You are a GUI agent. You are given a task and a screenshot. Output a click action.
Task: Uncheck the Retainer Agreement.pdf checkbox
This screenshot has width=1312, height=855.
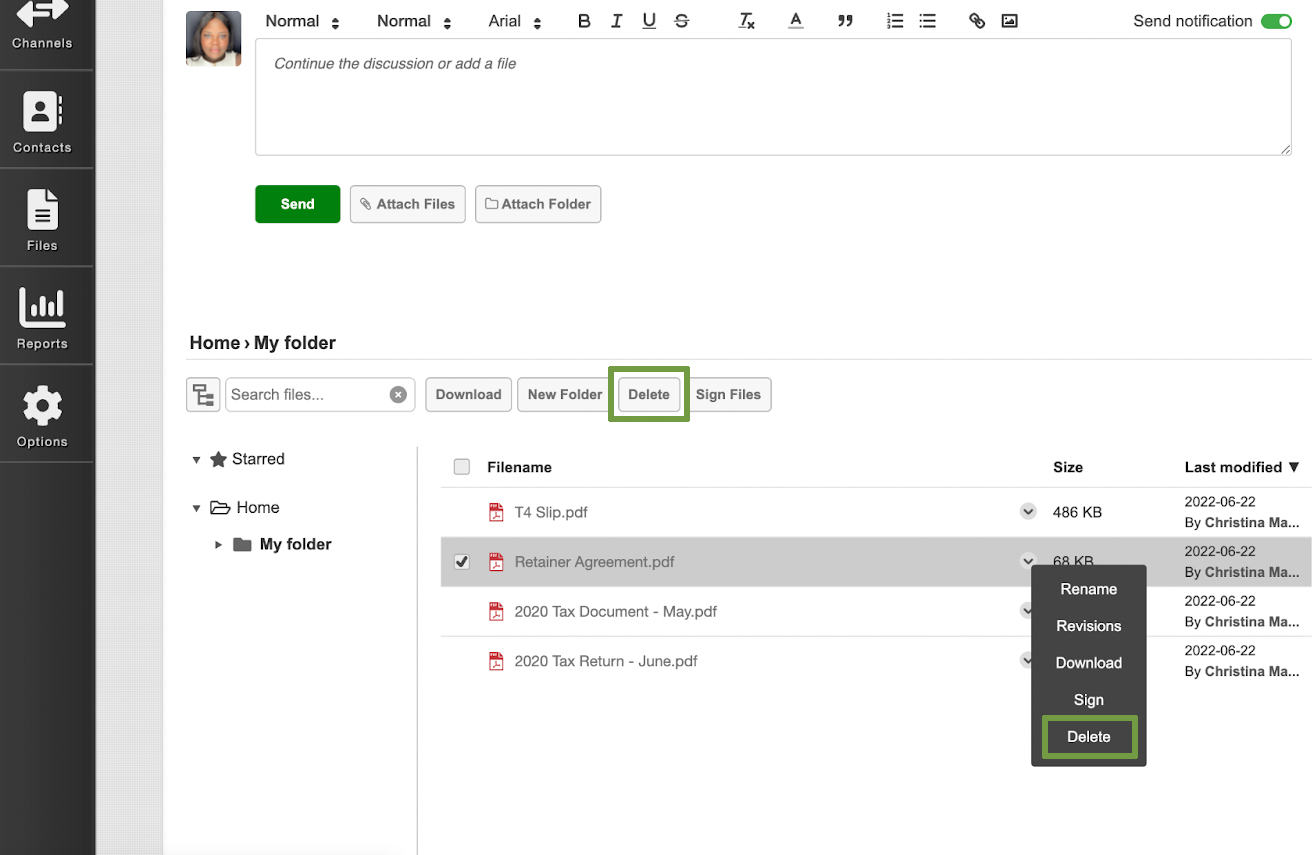coord(462,562)
